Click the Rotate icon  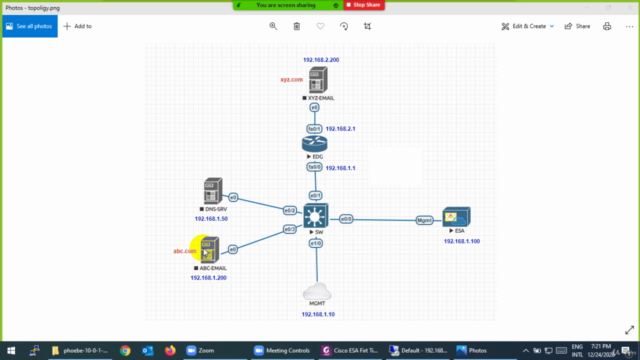[x=344, y=26]
